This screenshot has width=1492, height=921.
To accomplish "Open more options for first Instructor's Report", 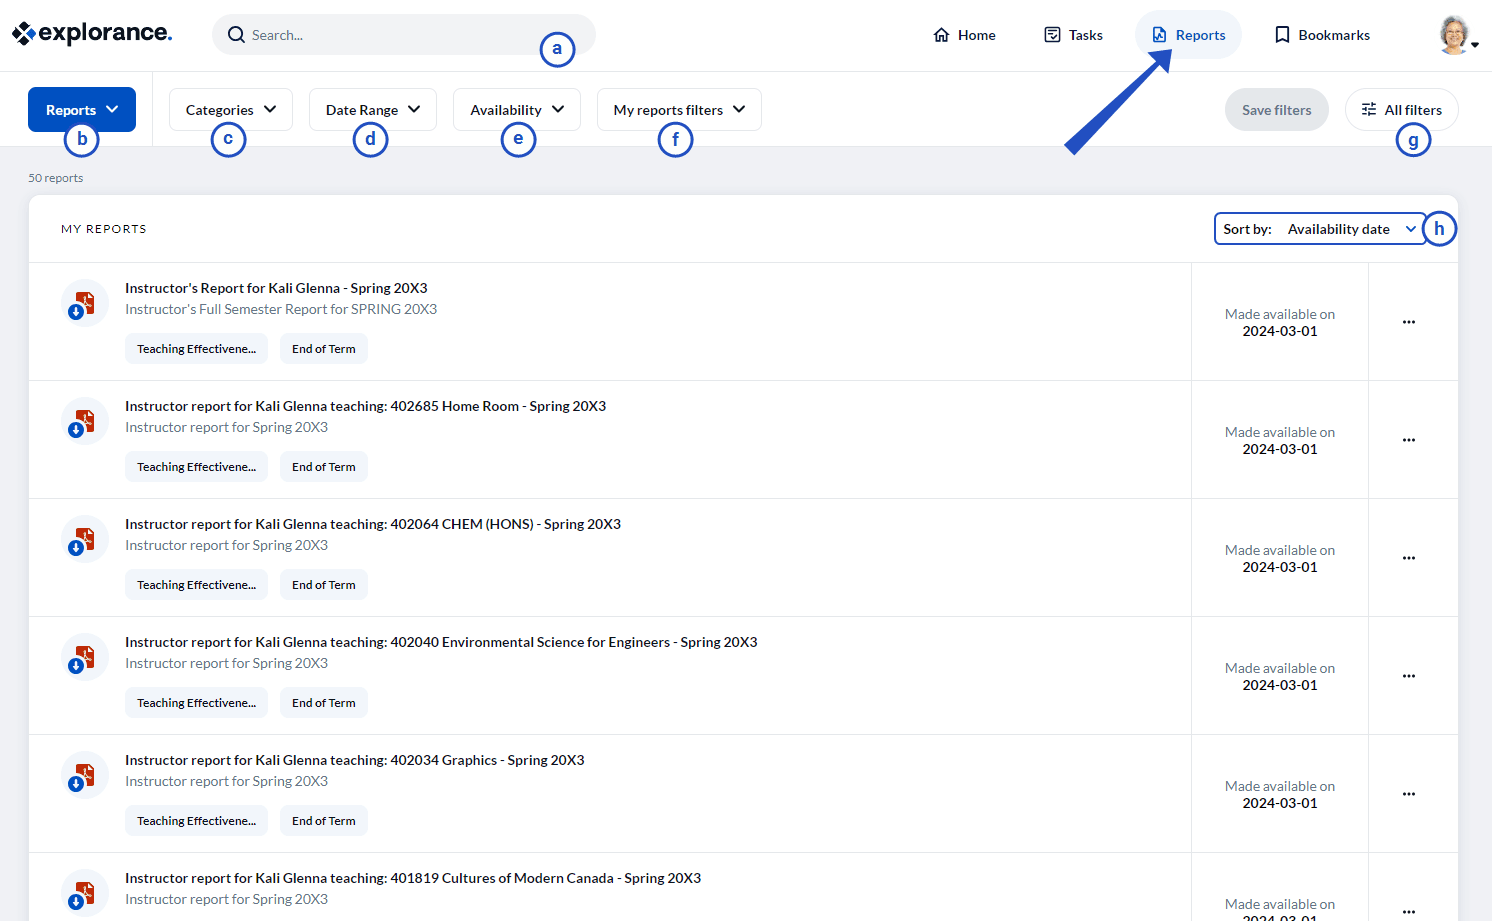I will 1408,322.
